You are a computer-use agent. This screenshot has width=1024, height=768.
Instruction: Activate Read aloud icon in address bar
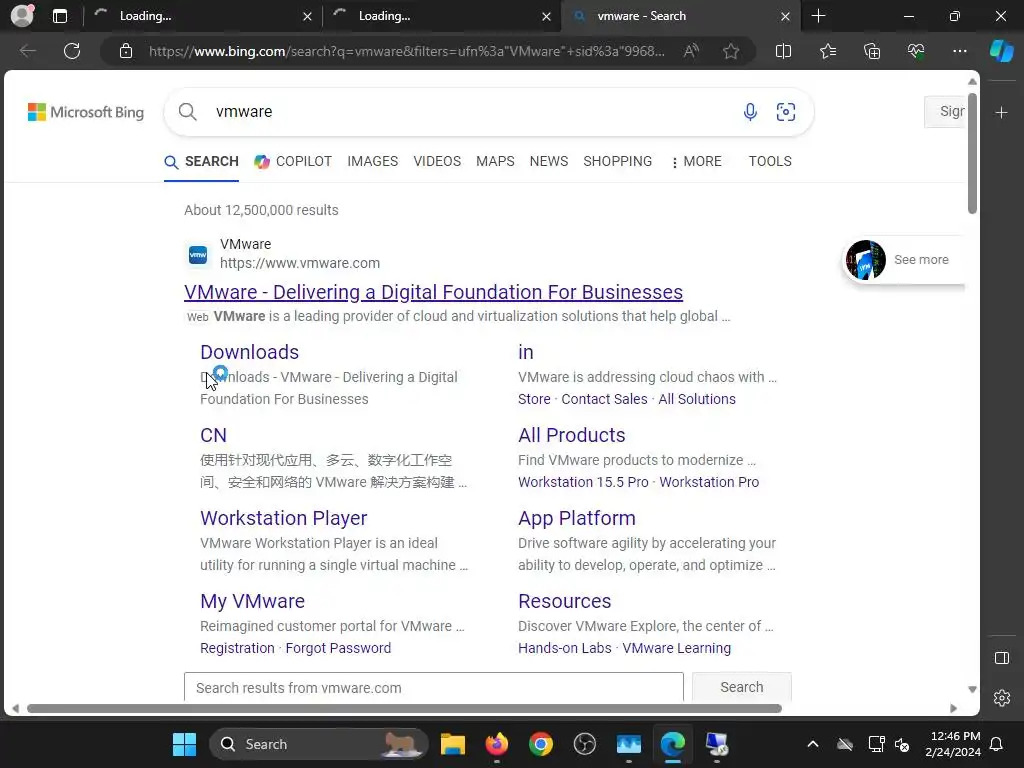pos(691,51)
